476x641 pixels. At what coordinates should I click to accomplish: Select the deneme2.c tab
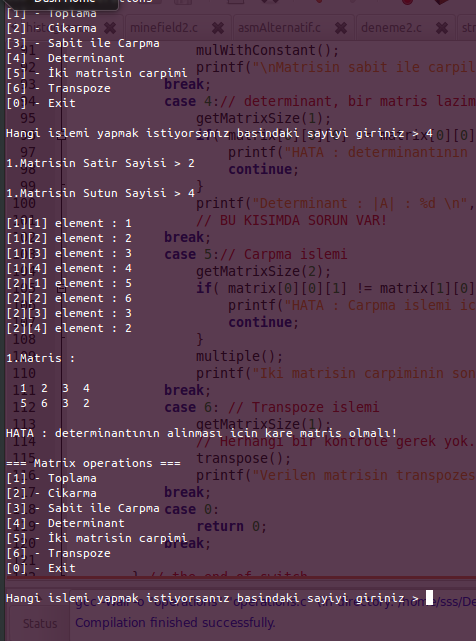[391, 28]
